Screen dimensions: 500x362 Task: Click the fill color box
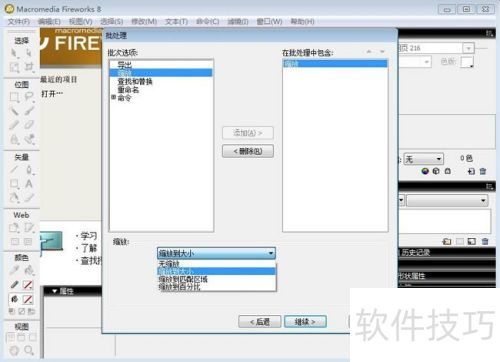tap(28, 299)
